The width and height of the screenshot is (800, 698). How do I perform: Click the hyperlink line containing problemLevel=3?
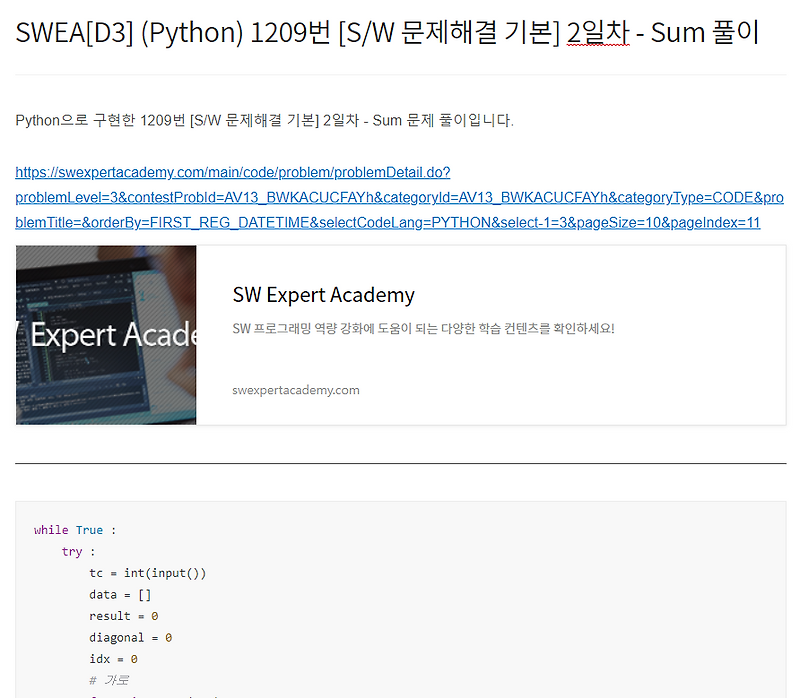click(400, 197)
